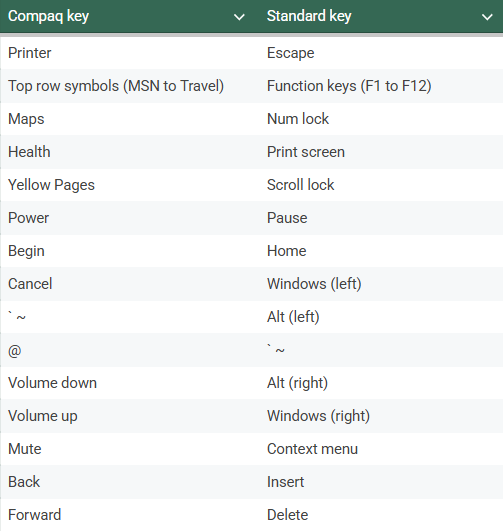
Task: Pick the Health cell
Action: point(129,152)
